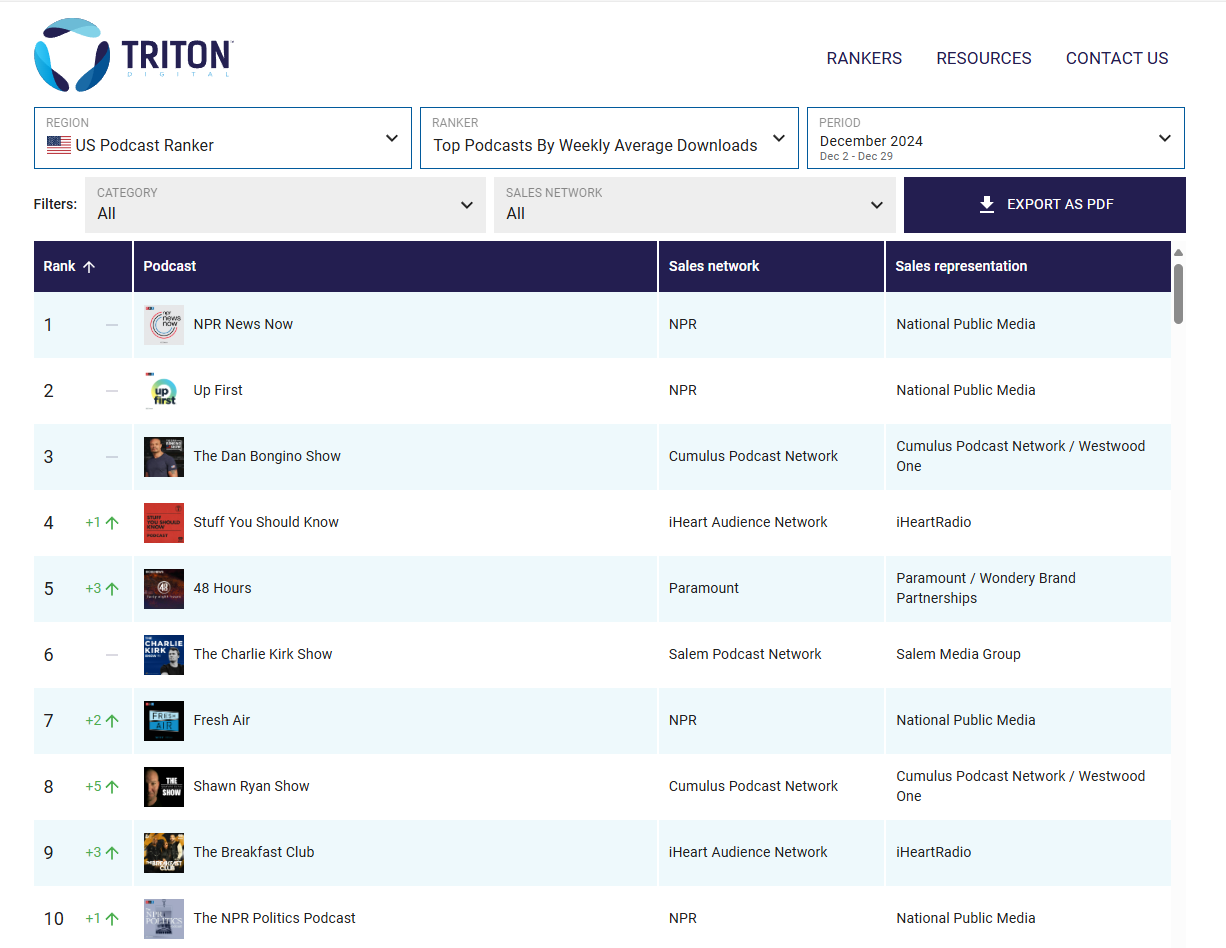The image size is (1226, 948).
Task: Select The NPR Politics Podcast title
Action: click(275, 918)
